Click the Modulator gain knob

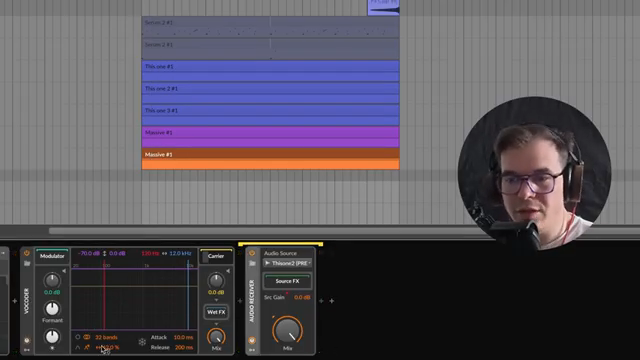click(x=52, y=280)
